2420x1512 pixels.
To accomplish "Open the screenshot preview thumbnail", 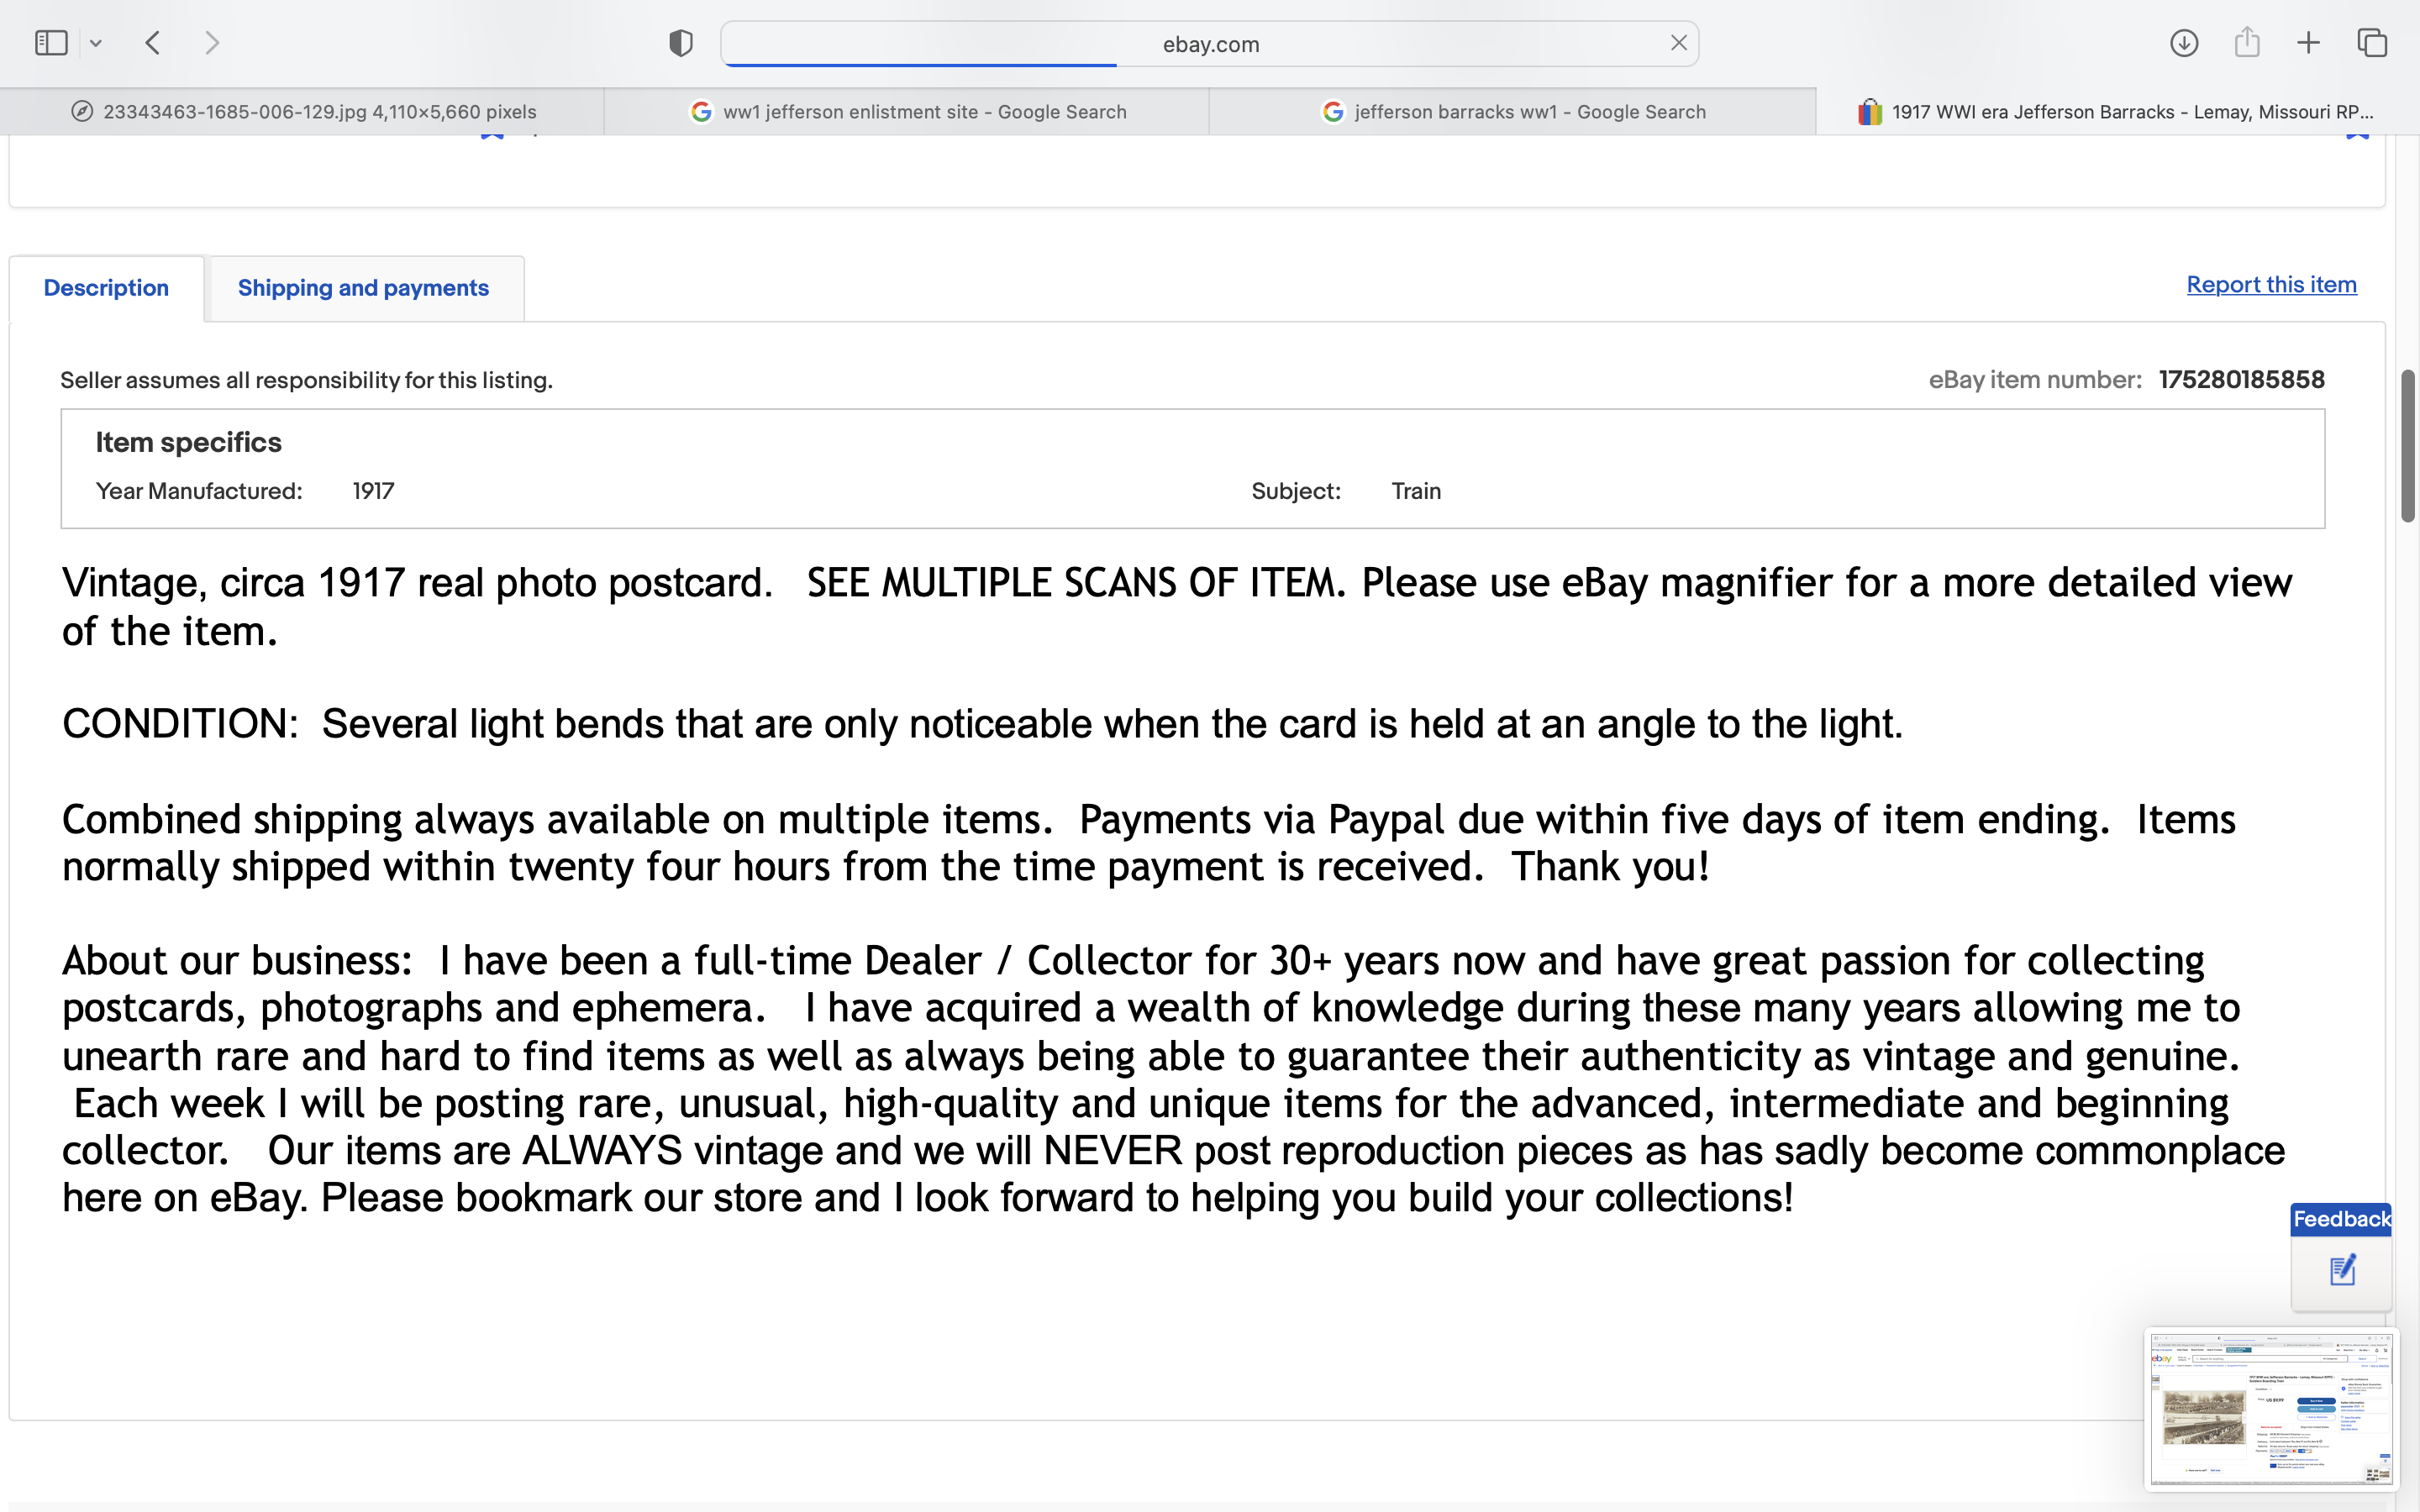I will pyautogui.click(x=2271, y=1408).
